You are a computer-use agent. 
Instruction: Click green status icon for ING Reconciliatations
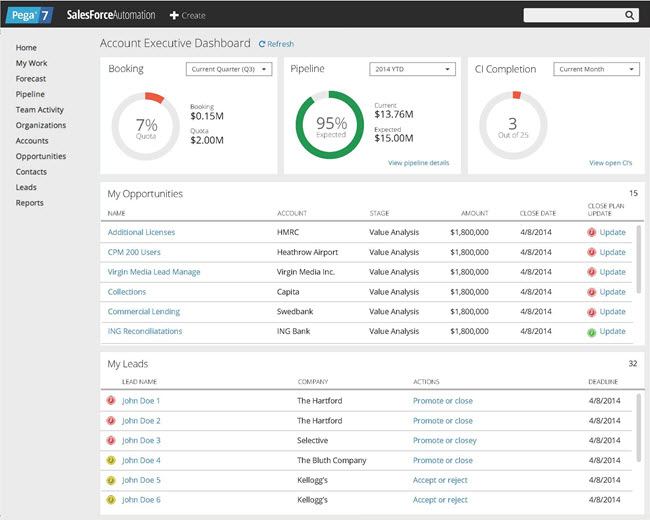592,332
